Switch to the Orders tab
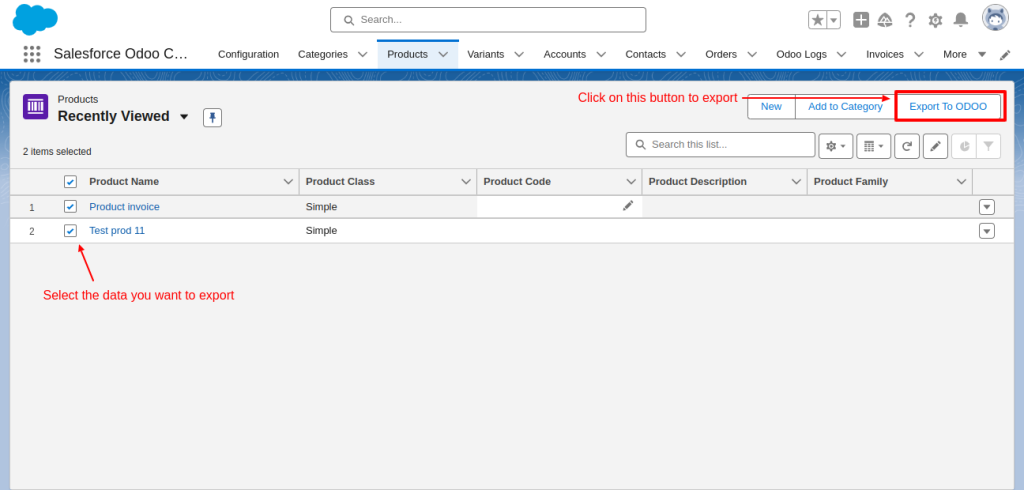The height and width of the screenshot is (490, 1024). point(721,54)
